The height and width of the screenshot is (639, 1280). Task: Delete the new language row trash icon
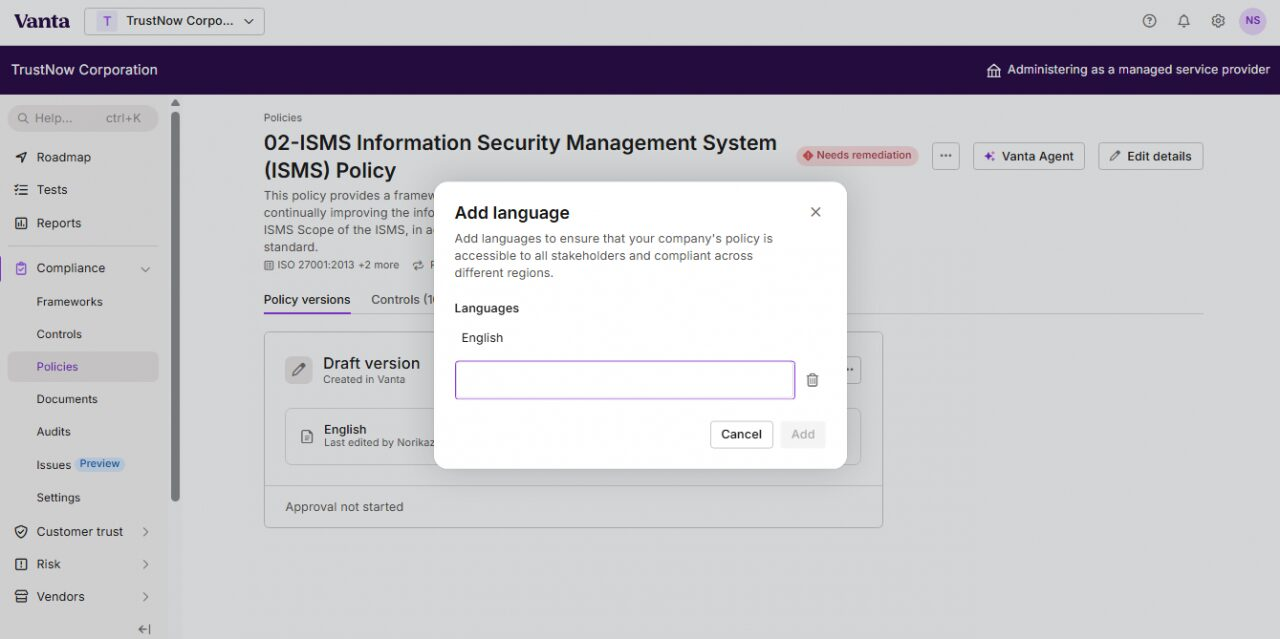[x=812, y=380]
